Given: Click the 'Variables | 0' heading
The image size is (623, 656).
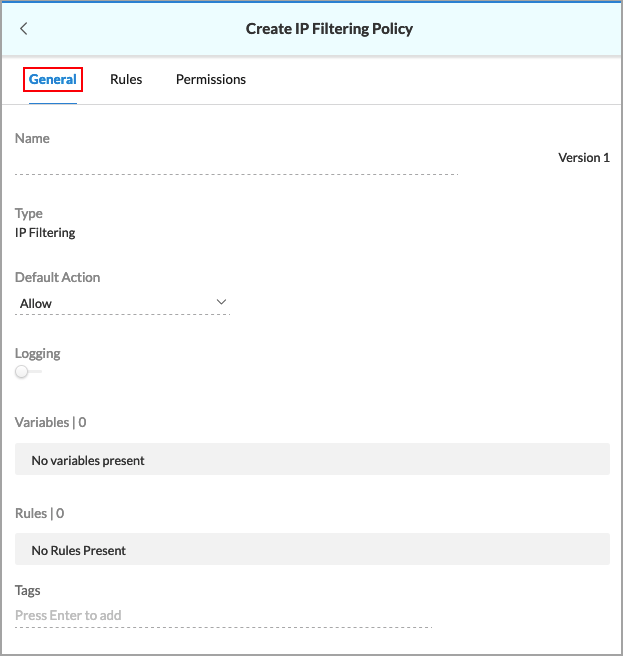Looking at the screenshot, I should point(51,422).
